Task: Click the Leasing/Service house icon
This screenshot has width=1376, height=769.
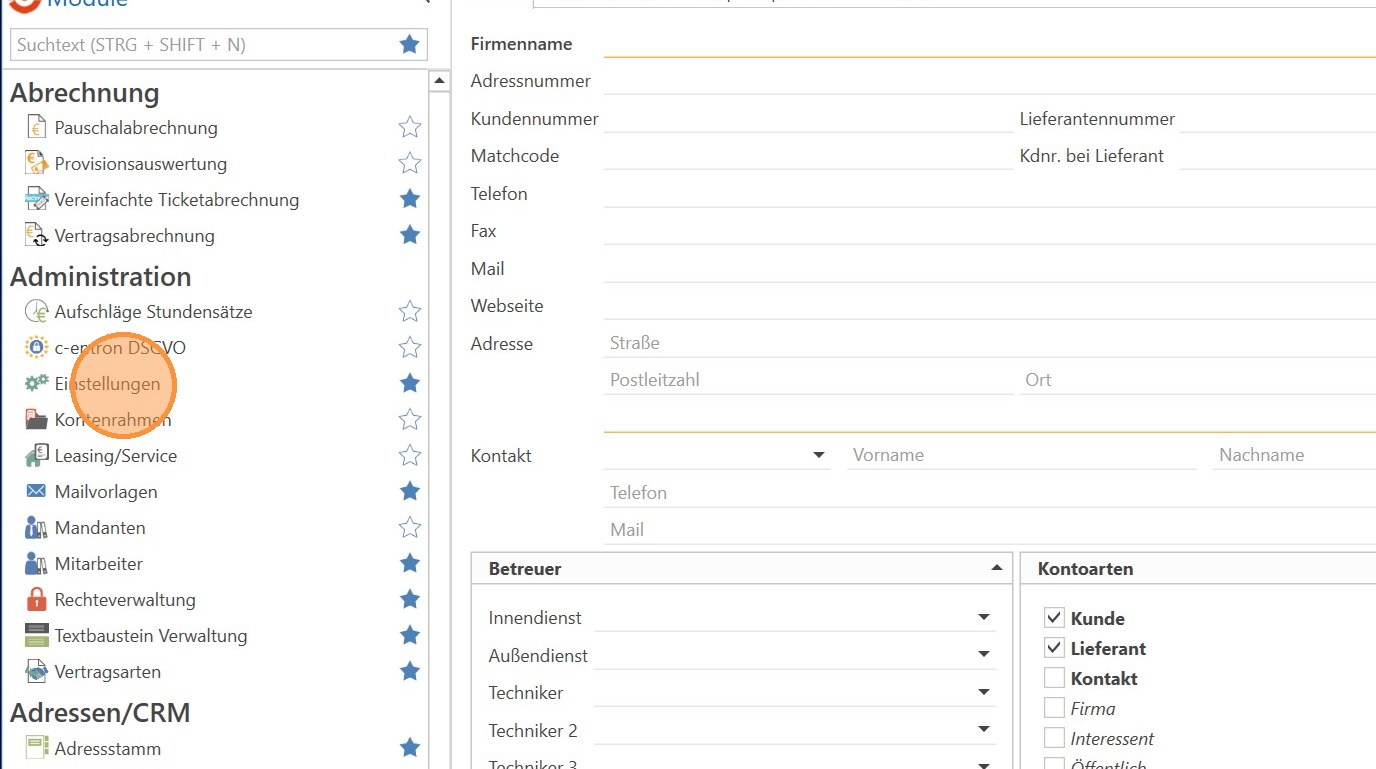Action: tap(37, 456)
